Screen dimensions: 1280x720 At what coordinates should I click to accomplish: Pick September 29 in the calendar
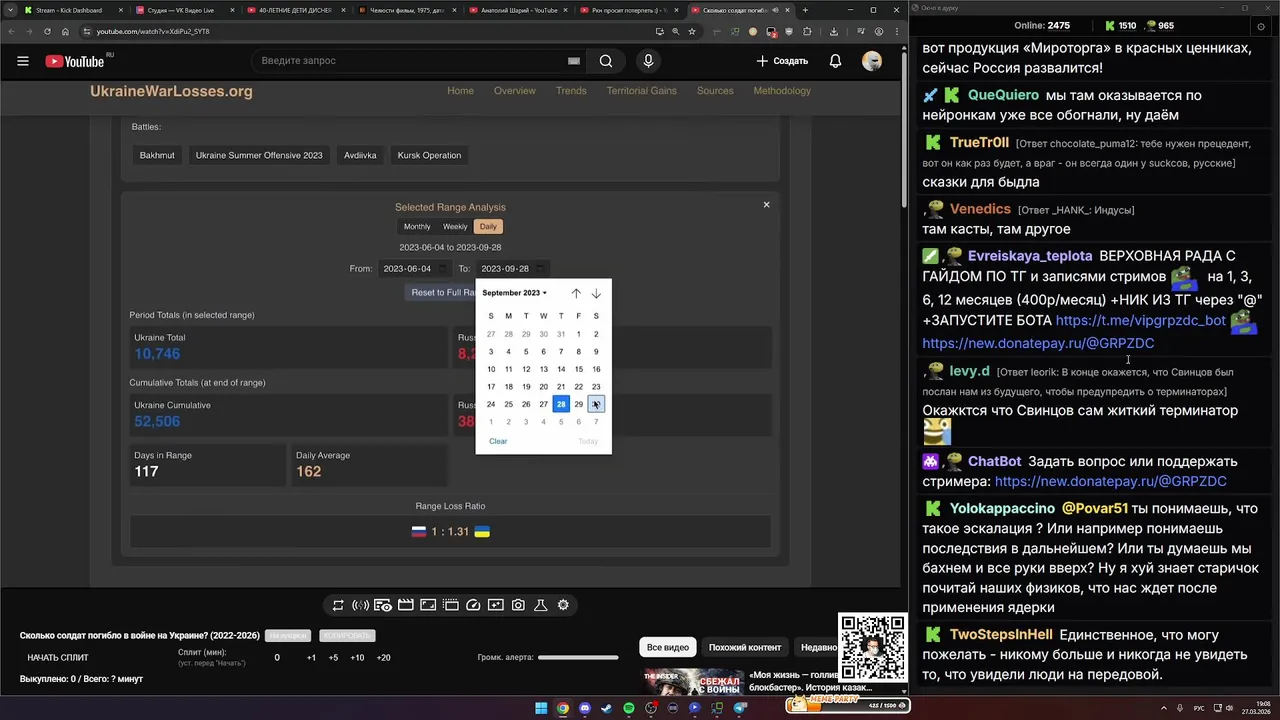coord(578,404)
